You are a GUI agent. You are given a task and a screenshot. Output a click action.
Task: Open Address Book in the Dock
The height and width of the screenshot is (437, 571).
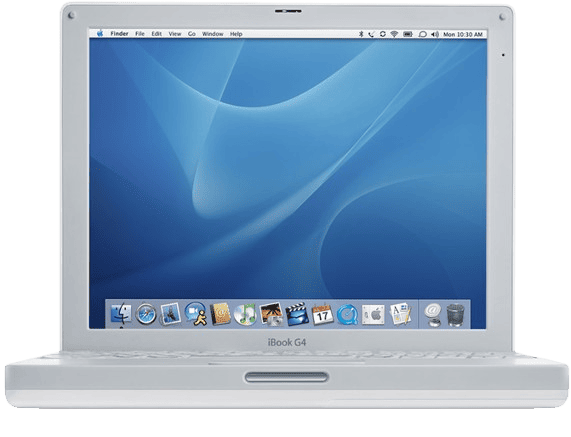[221, 314]
